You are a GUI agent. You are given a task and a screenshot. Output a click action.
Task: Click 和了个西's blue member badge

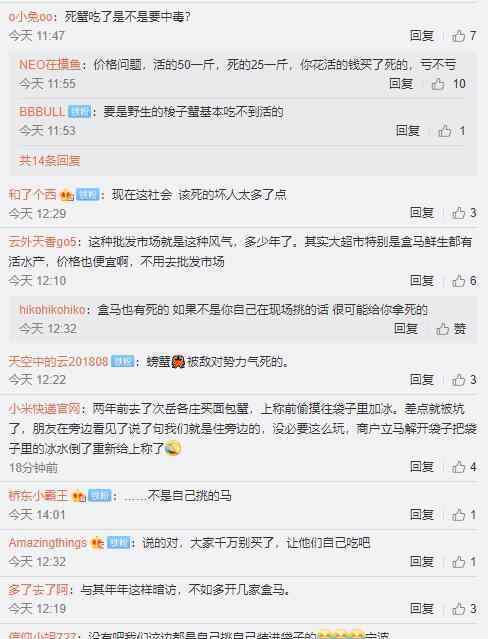88,195
